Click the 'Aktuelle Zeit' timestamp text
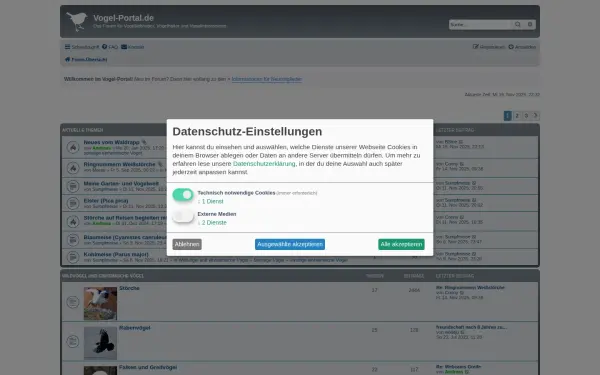This screenshot has width=600, height=375. tap(502, 95)
